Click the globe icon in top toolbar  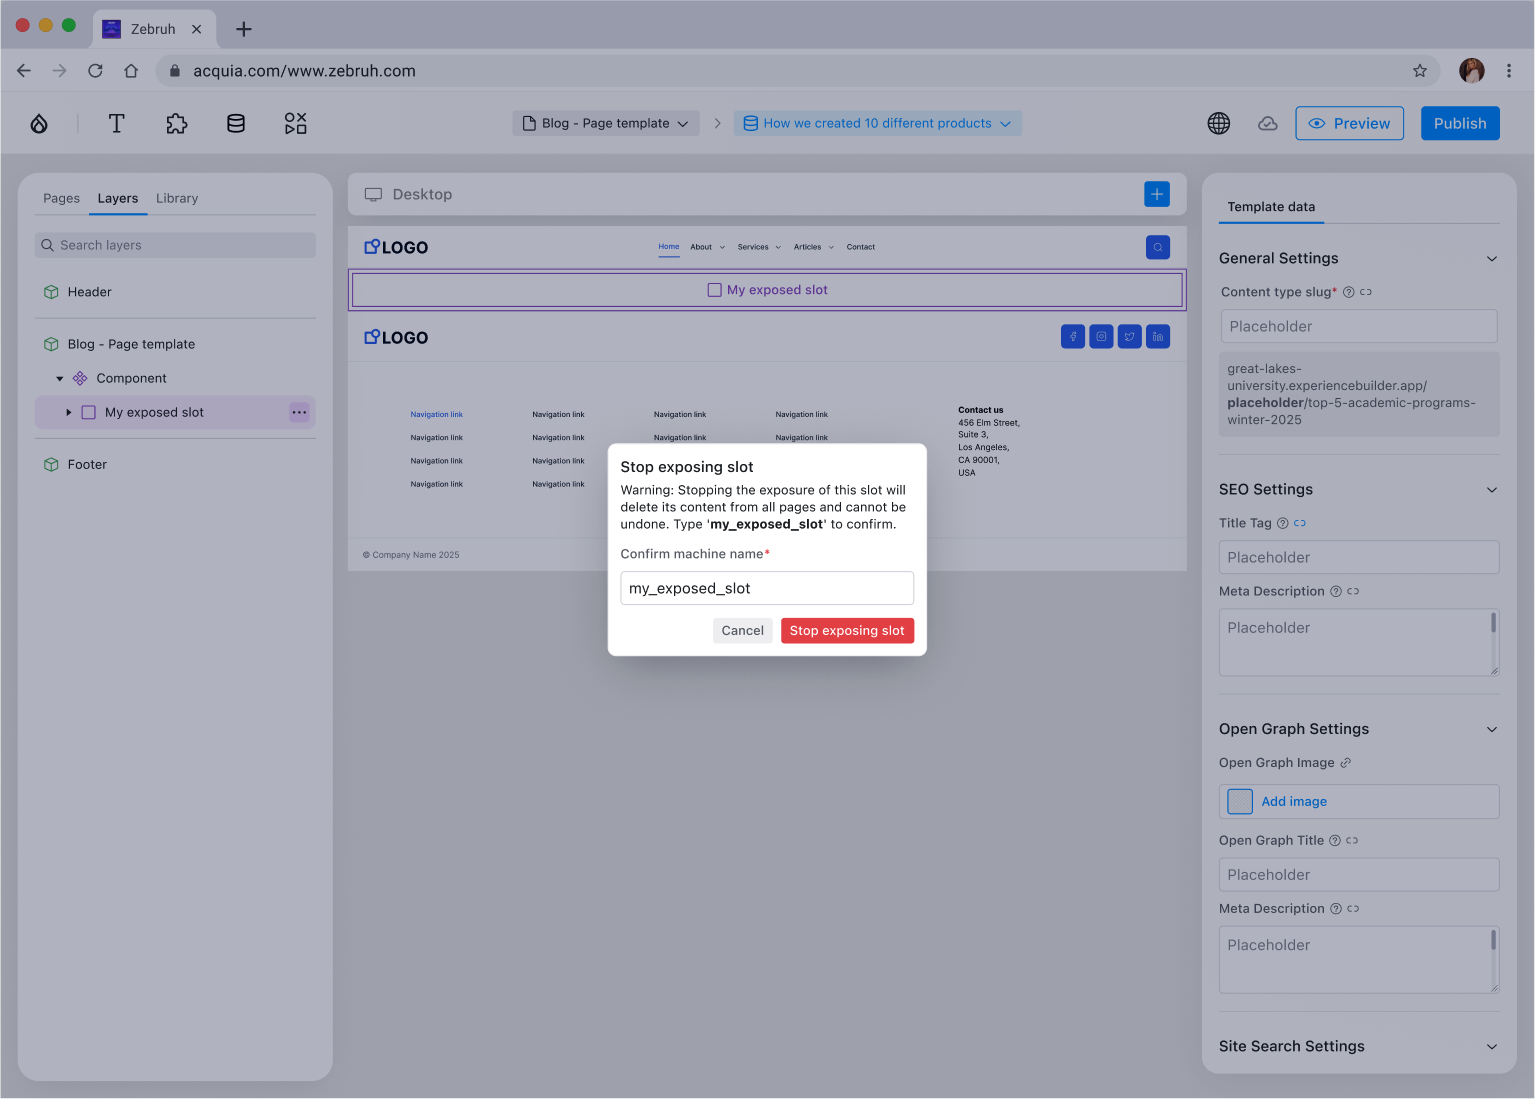point(1218,123)
